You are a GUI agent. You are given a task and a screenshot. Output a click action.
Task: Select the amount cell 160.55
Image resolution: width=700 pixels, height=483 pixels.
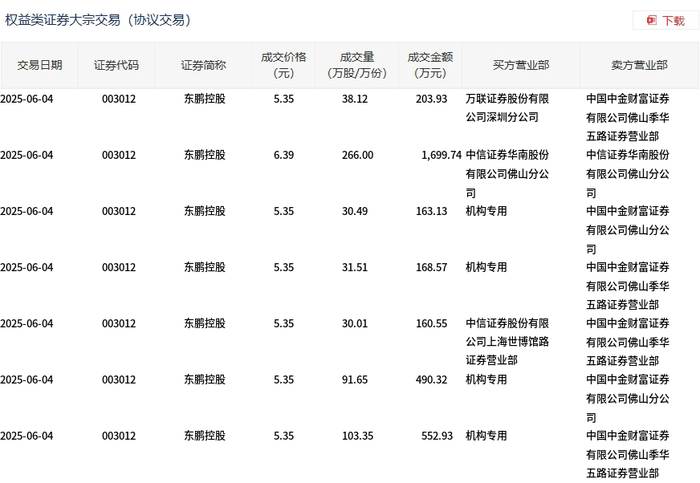pos(431,324)
